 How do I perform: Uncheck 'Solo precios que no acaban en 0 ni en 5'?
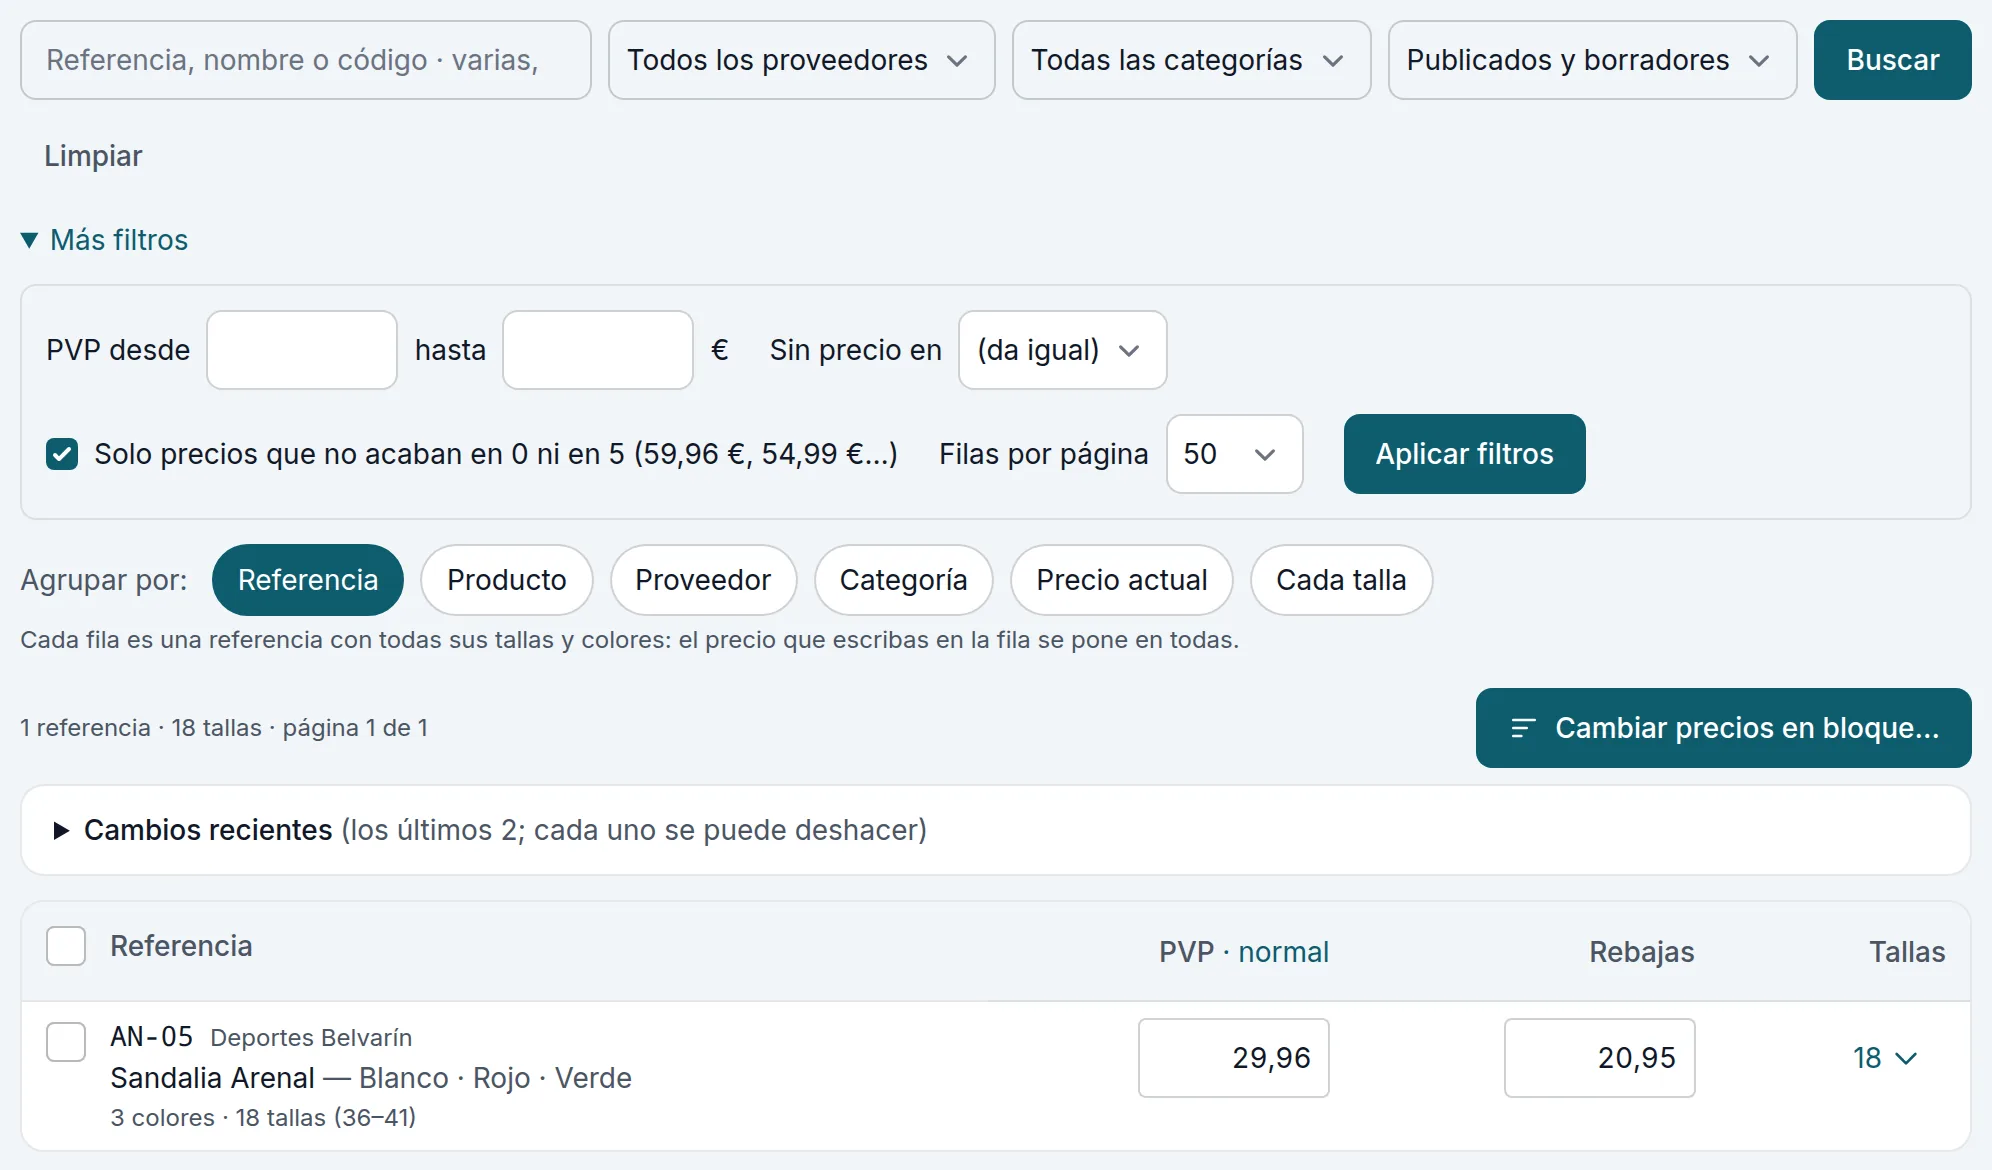coord(62,454)
